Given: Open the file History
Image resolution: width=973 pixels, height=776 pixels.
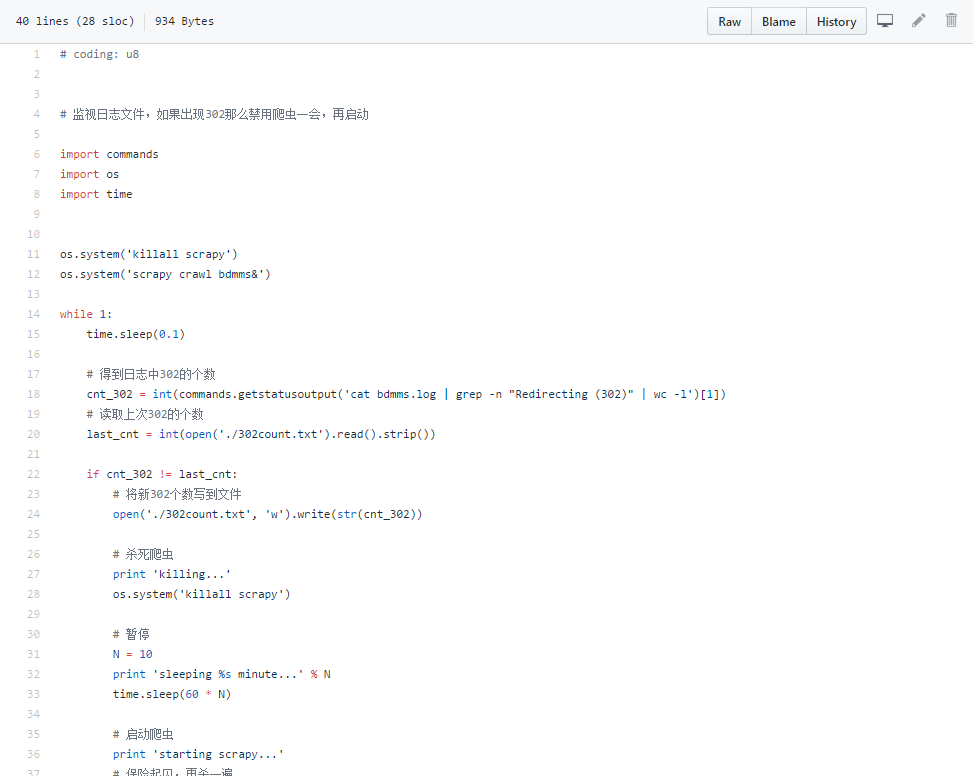Looking at the screenshot, I should [836, 22].
